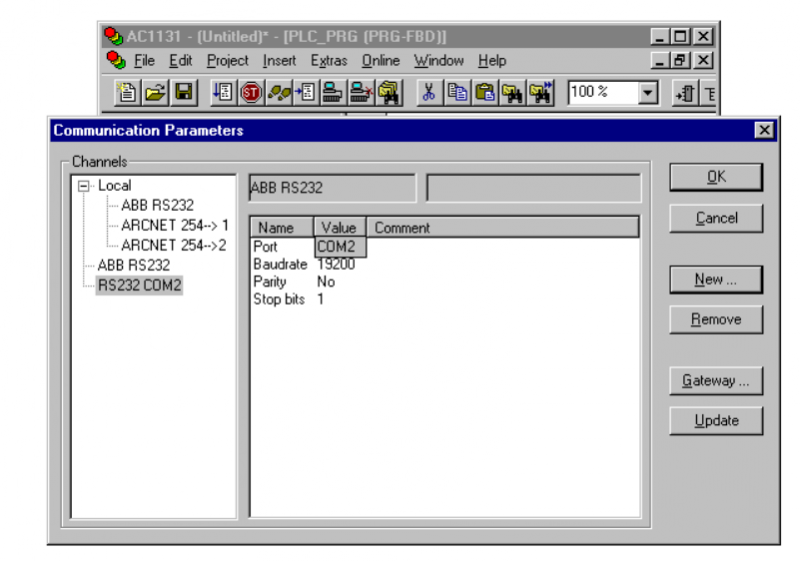Collapse the Local tree node
800x561 pixels.
[83, 186]
